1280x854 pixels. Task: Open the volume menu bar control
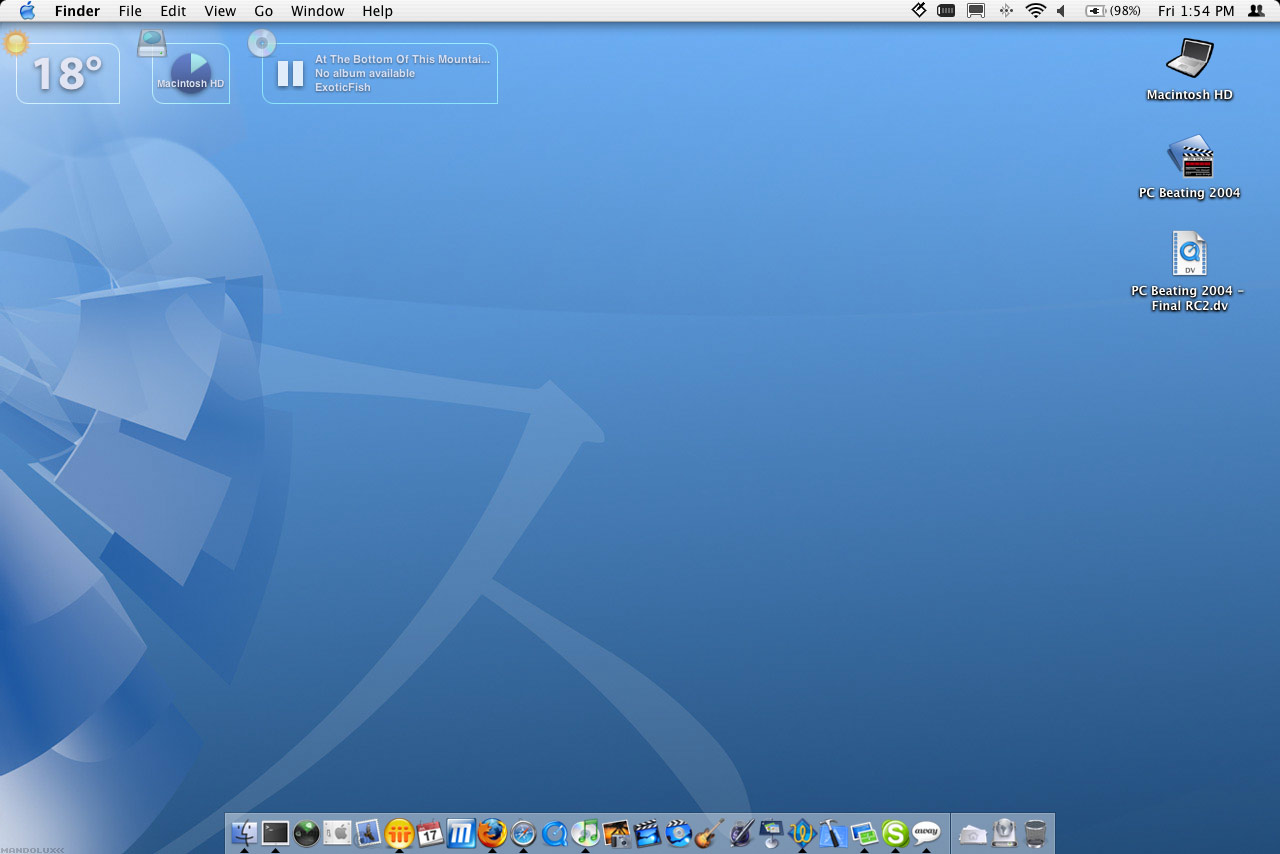click(x=1061, y=11)
